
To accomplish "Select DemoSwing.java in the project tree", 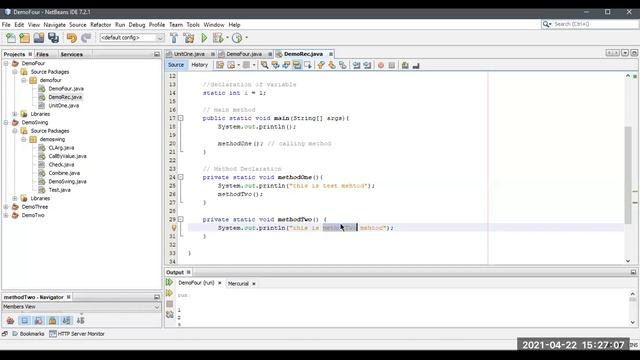I will [x=67, y=182].
